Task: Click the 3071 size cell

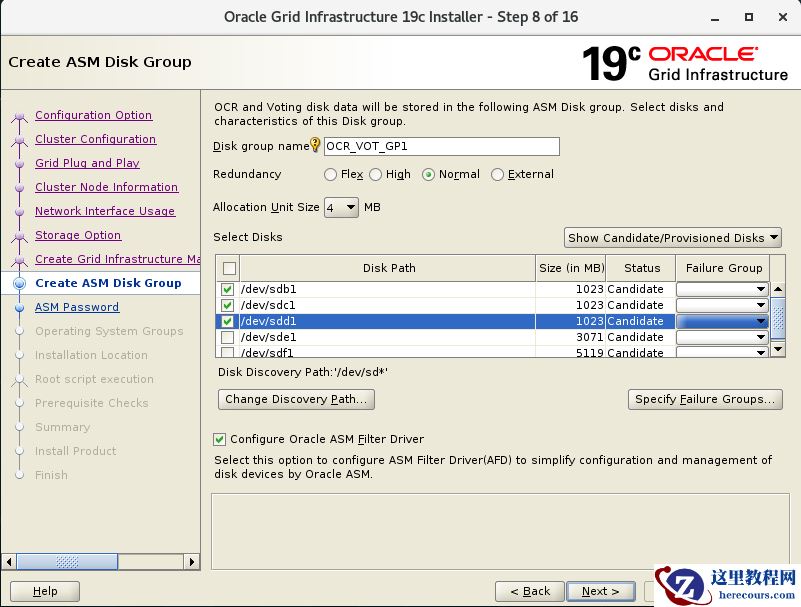Action: tap(571, 337)
